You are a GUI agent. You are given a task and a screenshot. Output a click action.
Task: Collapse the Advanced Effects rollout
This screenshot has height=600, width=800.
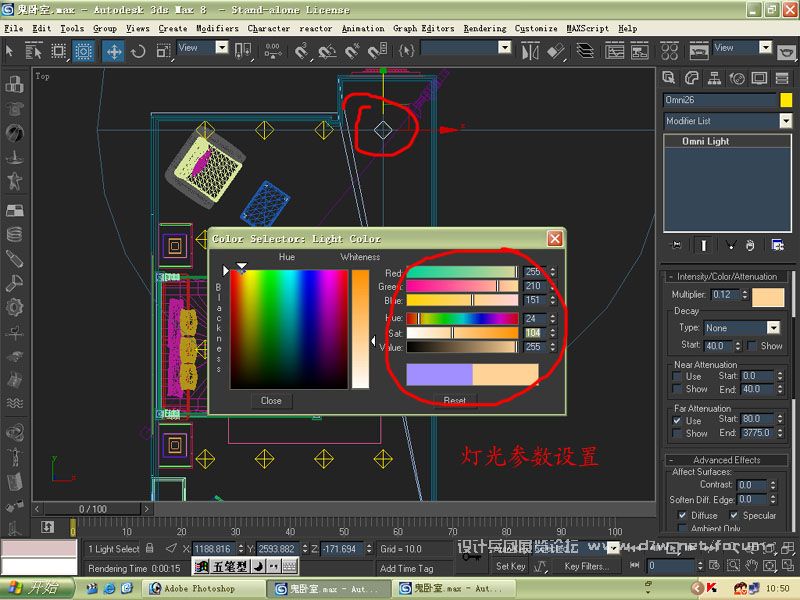click(x=727, y=460)
